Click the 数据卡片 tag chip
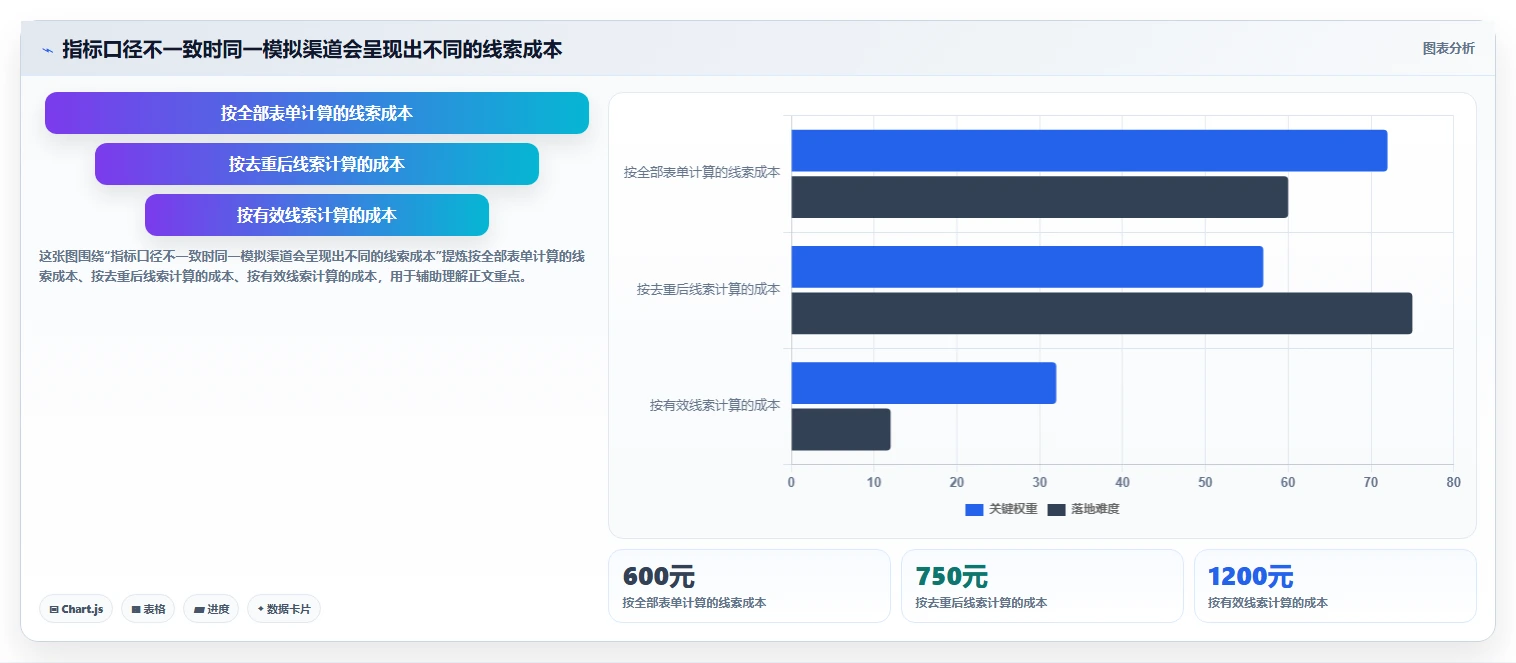This screenshot has height=663, width=1516. point(284,609)
